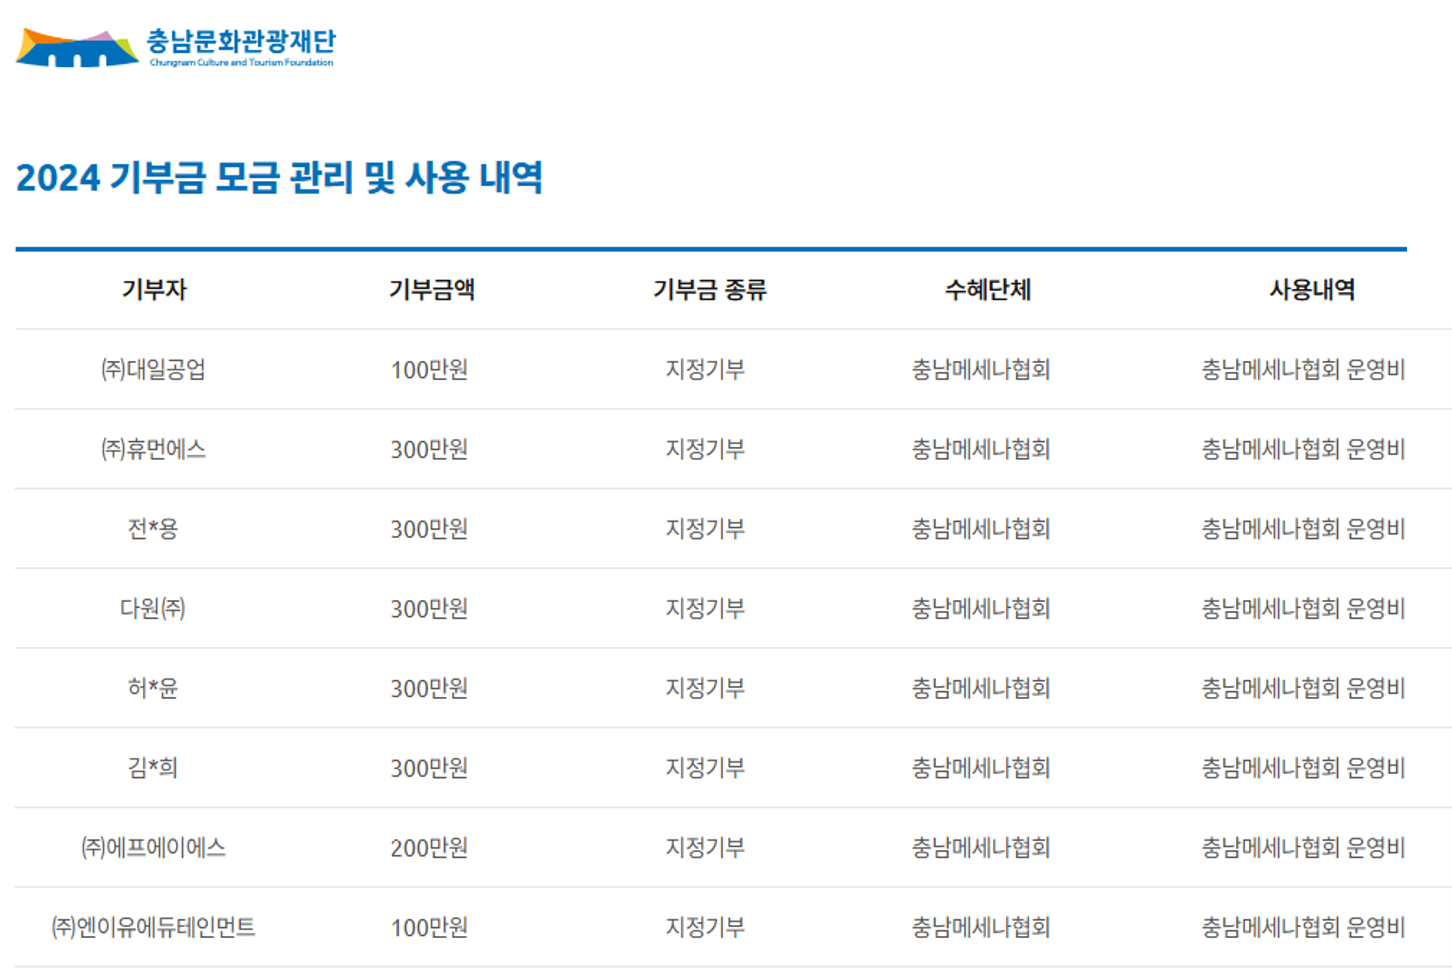1452x980 pixels.
Task: Click the 200만원 donation amount
Action: coord(429,848)
